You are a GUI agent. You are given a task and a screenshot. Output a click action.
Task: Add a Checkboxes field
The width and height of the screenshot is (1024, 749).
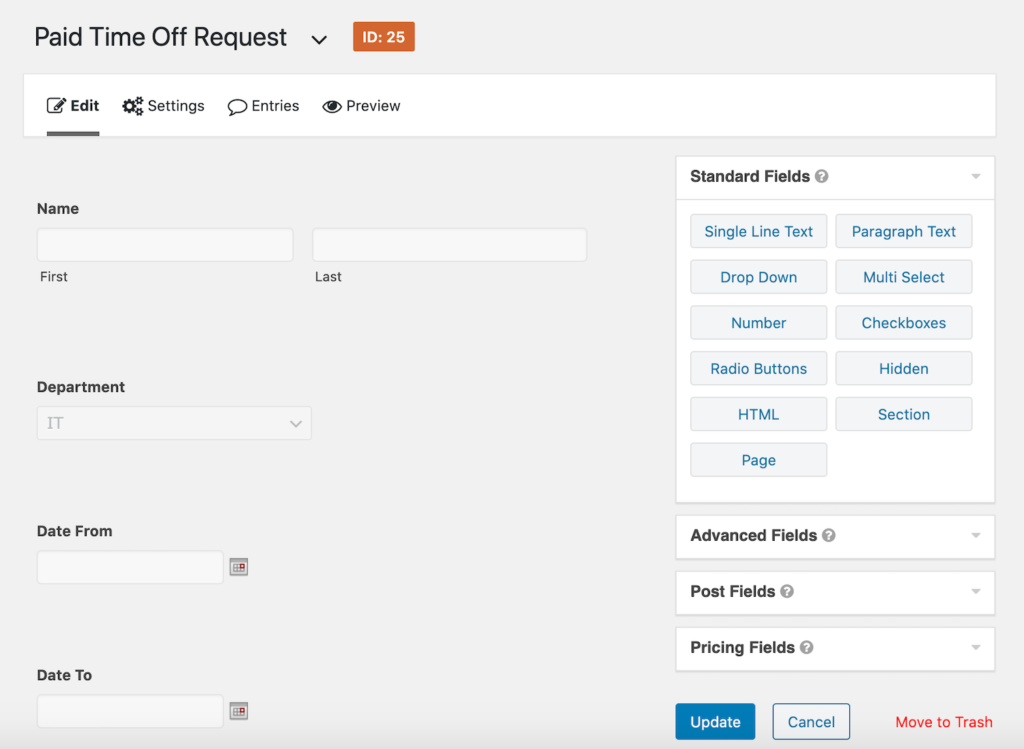point(903,322)
